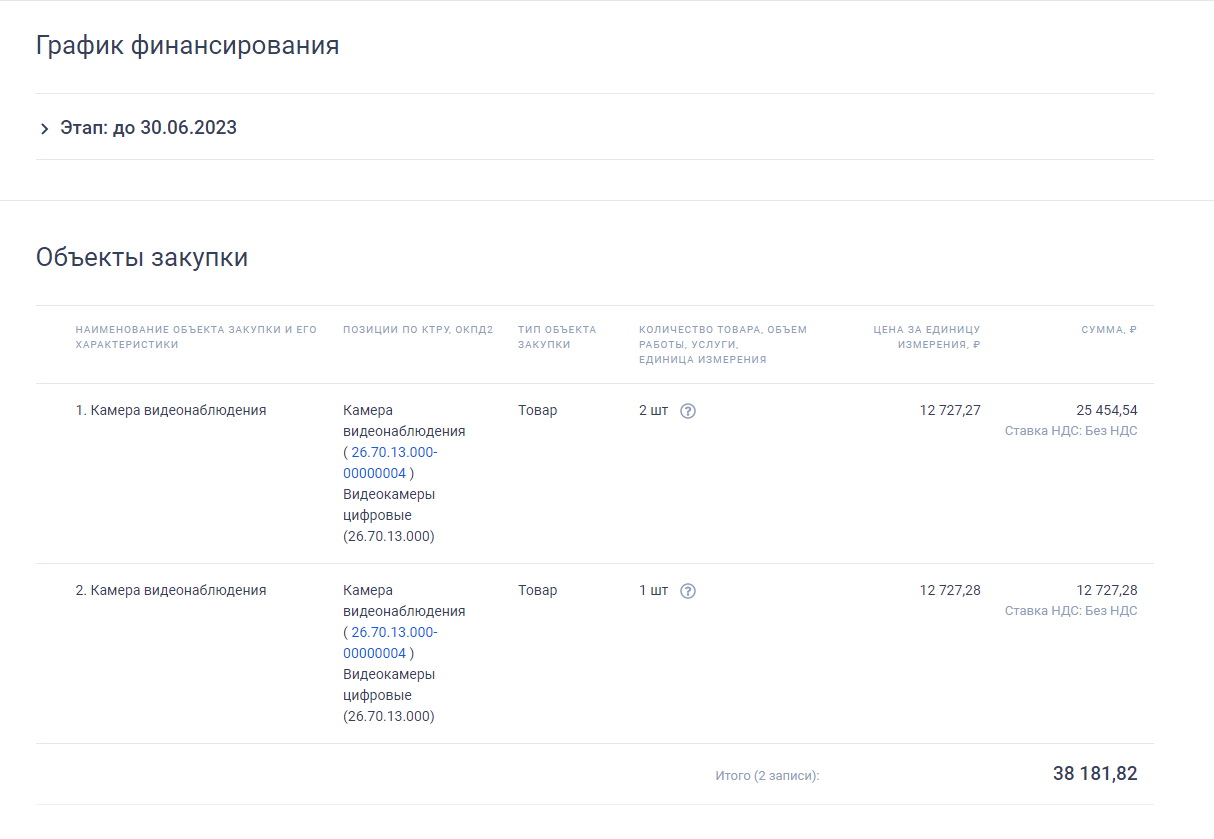Click 'Сумма, ₽' column header
1214x839 pixels.
click(x=1109, y=330)
